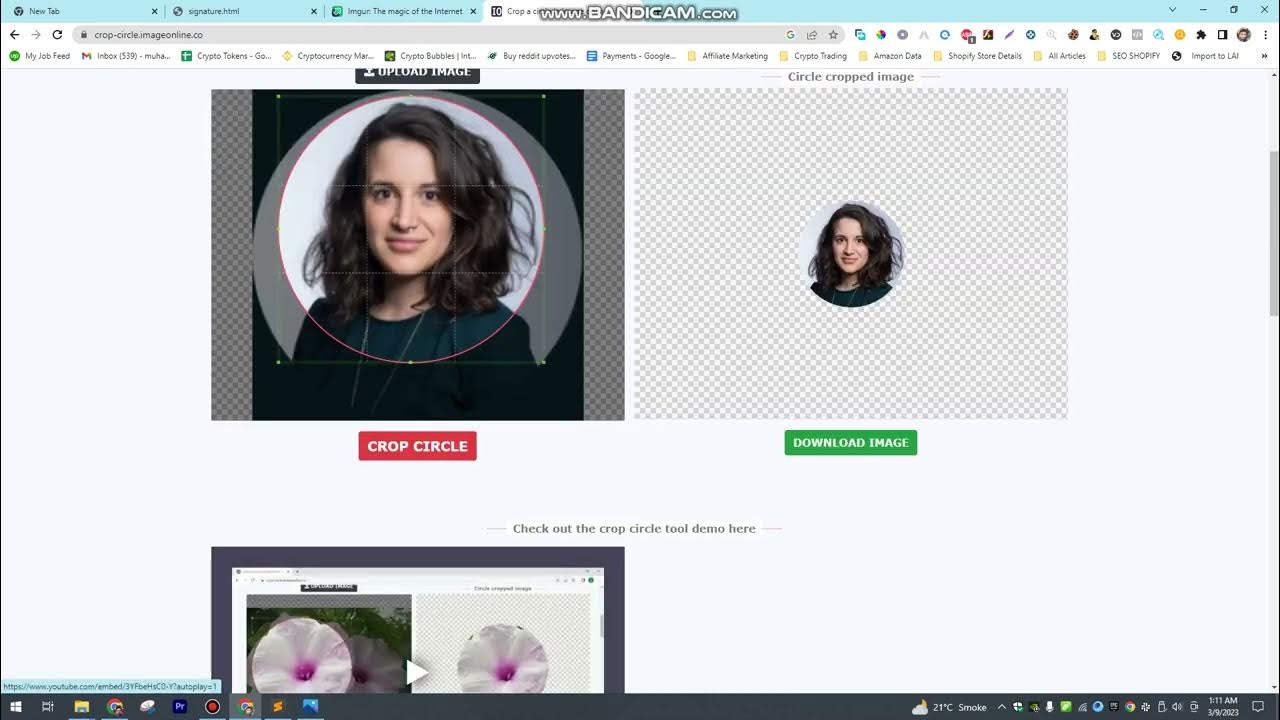Bookmark this page with star icon

click(x=833, y=34)
